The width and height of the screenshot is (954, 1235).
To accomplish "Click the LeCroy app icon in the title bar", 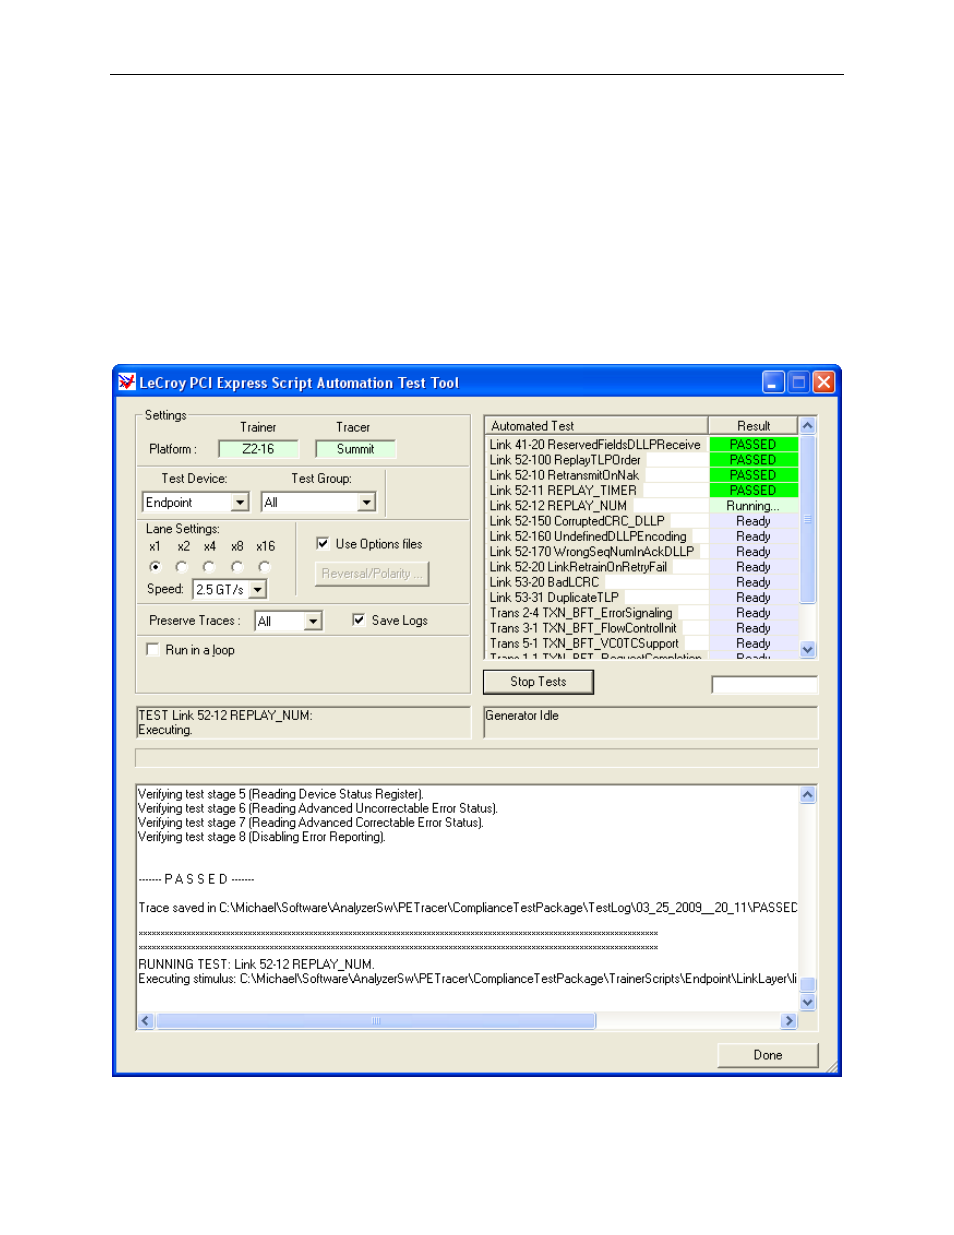I will click(127, 382).
